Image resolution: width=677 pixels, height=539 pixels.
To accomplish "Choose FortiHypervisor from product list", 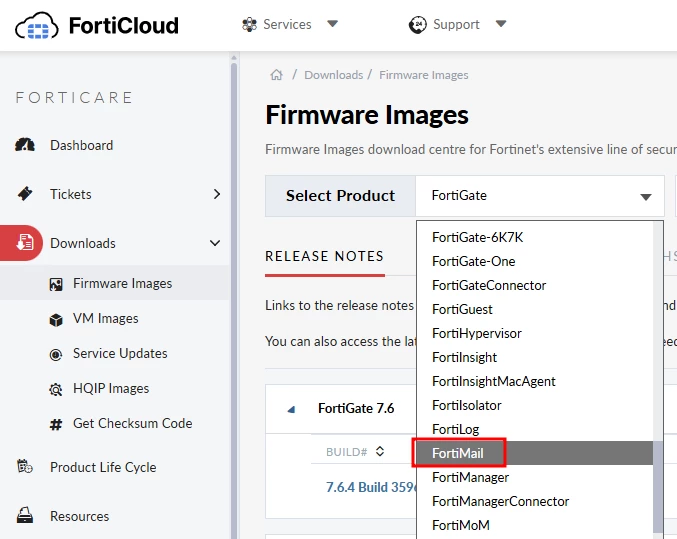I will tap(535, 333).
